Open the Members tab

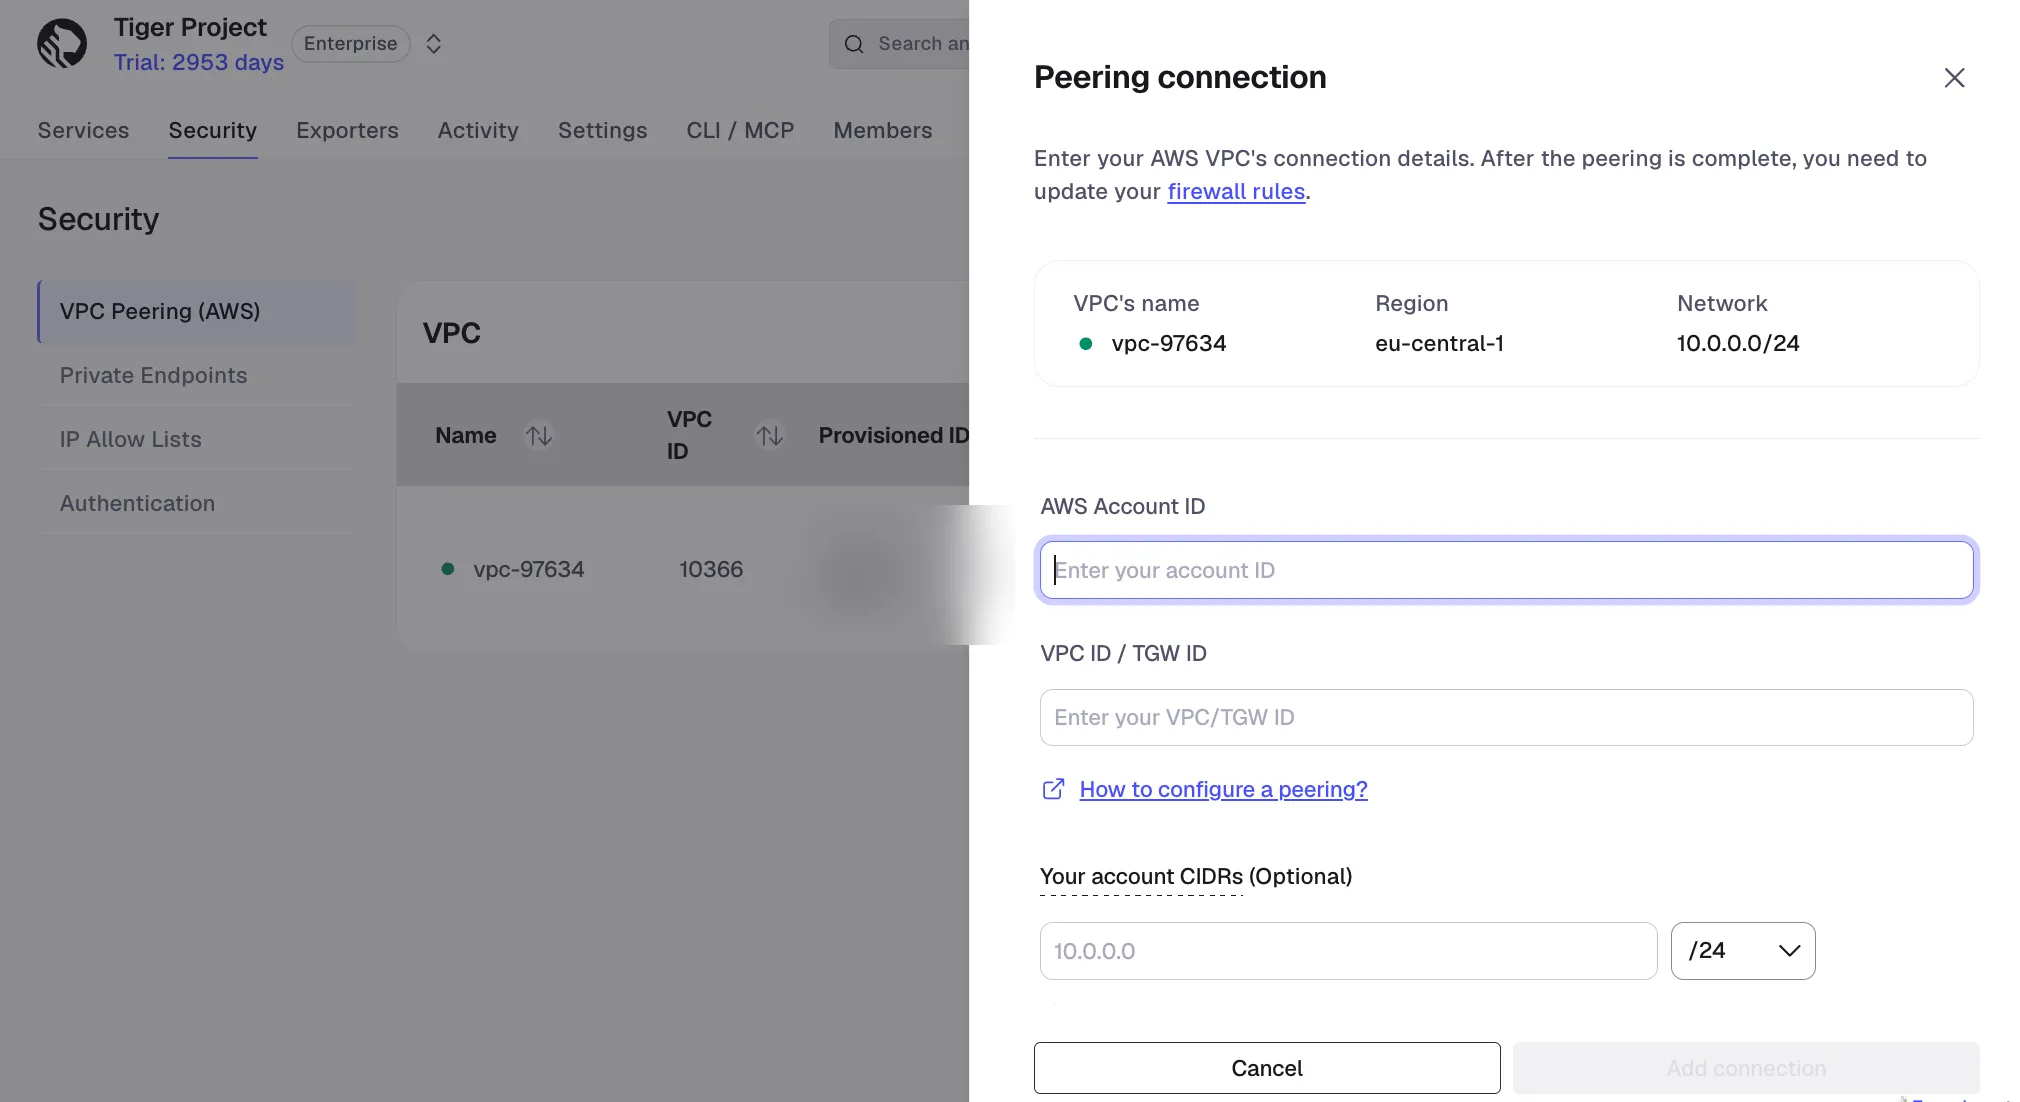tap(883, 130)
